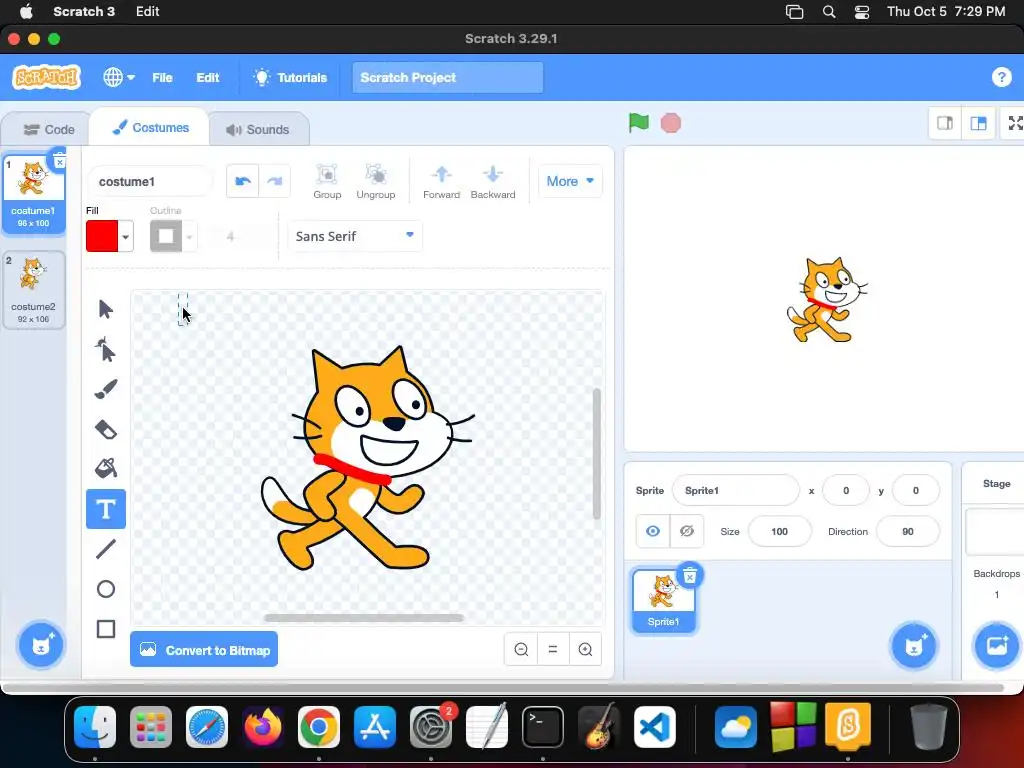Select the Eraser tool

click(106, 429)
